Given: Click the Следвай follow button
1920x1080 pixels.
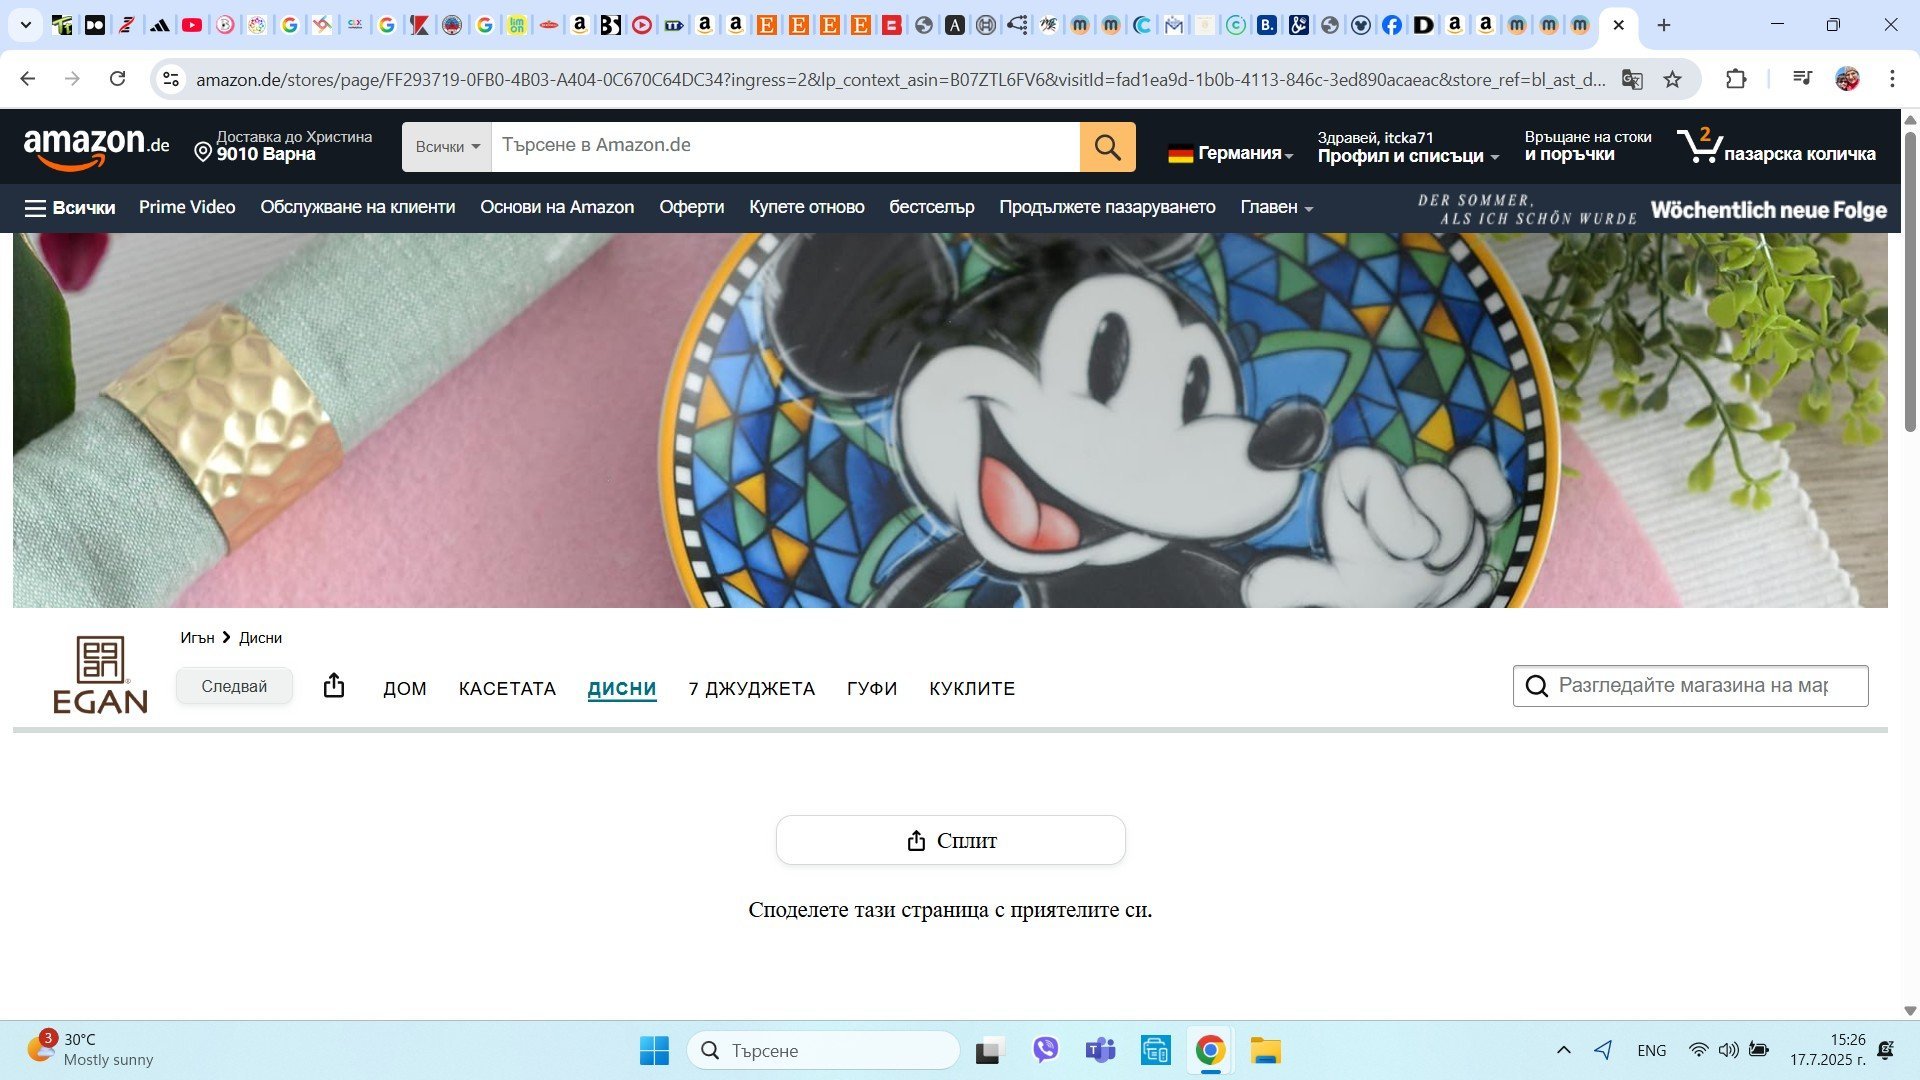Looking at the screenshot, I should (x=234, y=686).
